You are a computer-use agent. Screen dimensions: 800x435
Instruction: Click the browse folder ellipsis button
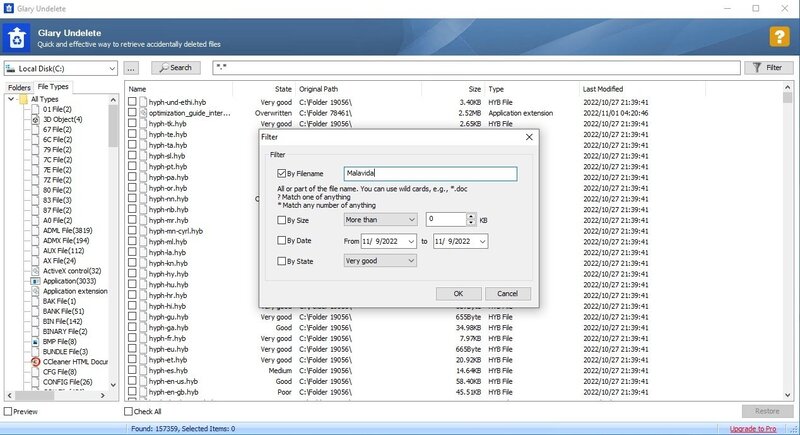[132, 68]
